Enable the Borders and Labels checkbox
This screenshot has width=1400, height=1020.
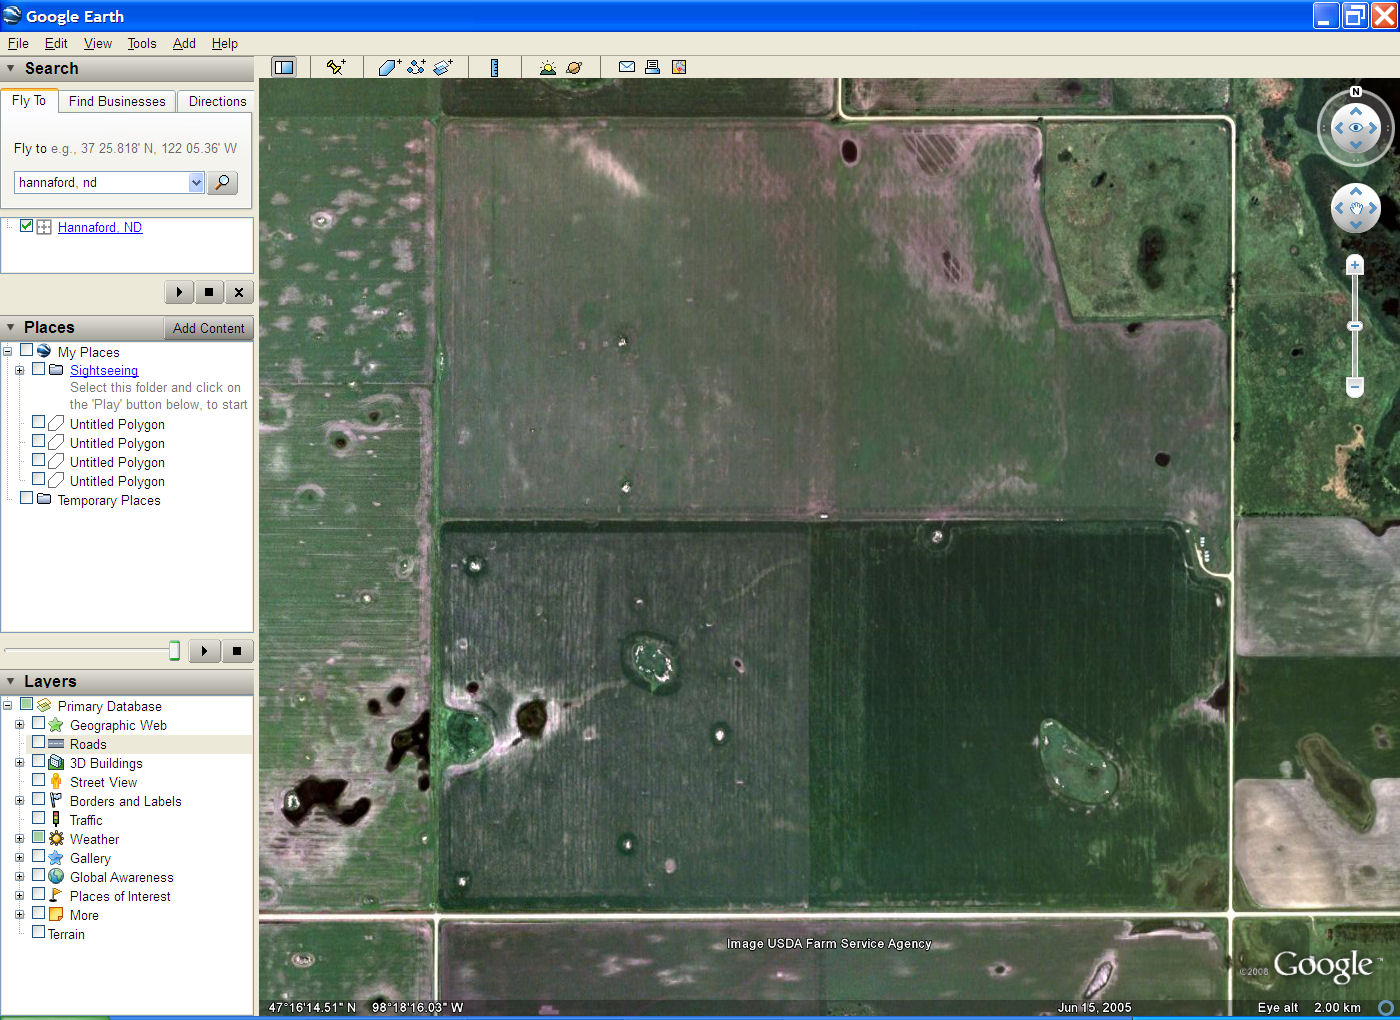coord(38,799)
